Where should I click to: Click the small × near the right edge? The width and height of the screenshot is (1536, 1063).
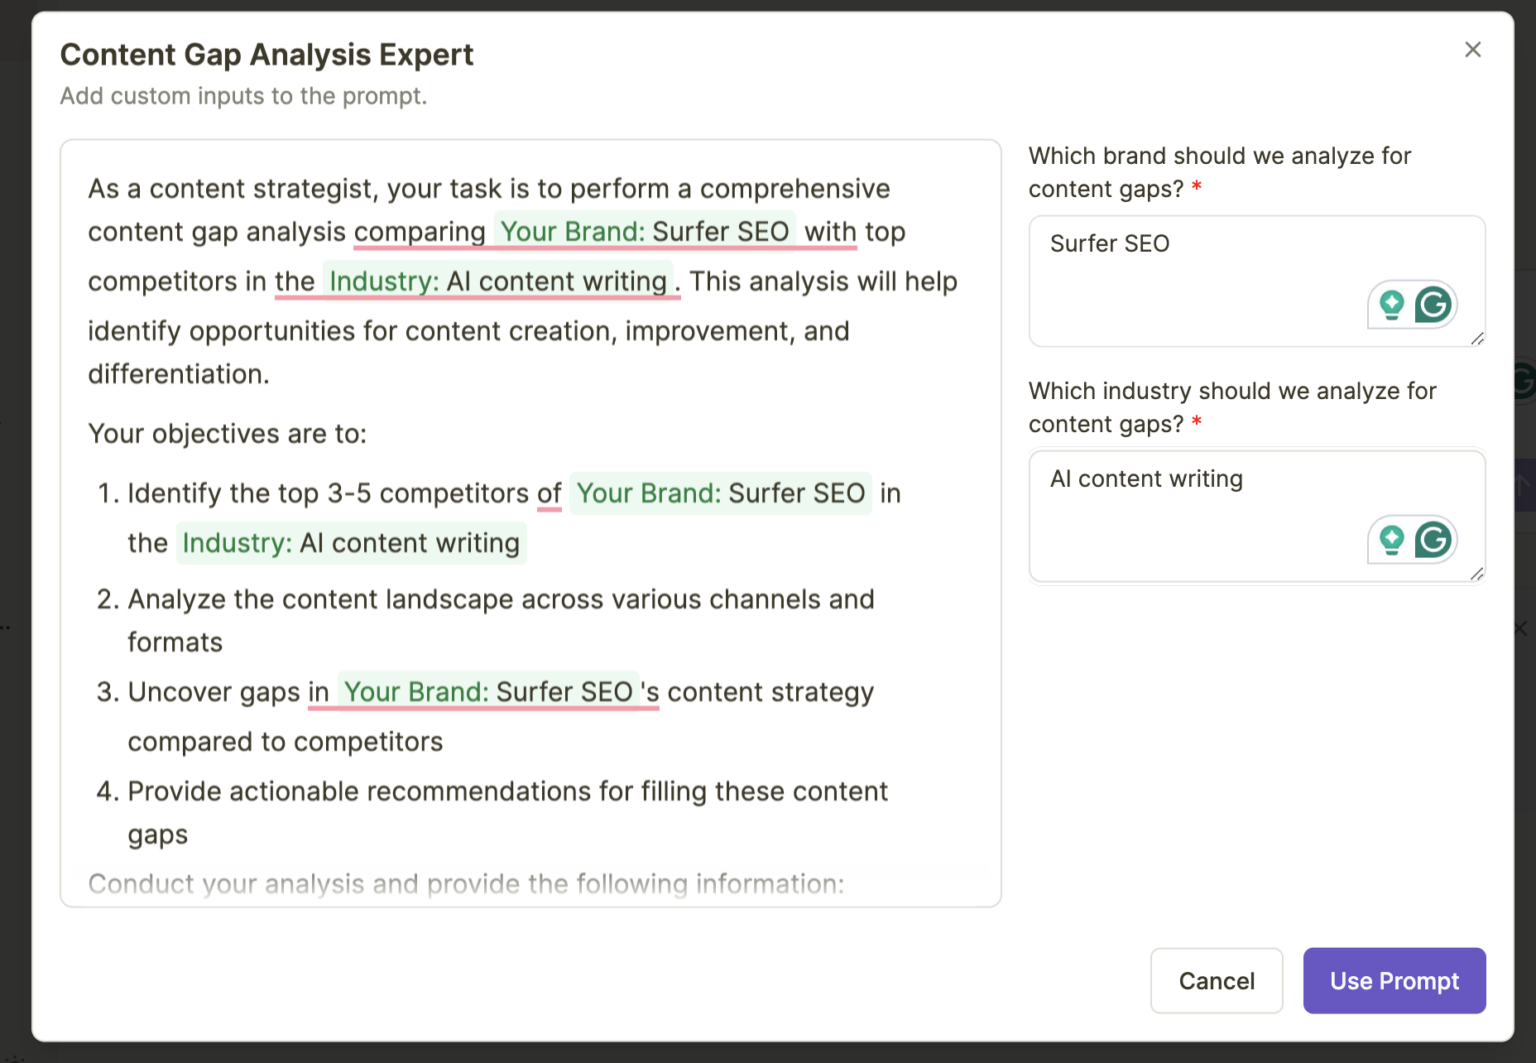pos(1519,628)
